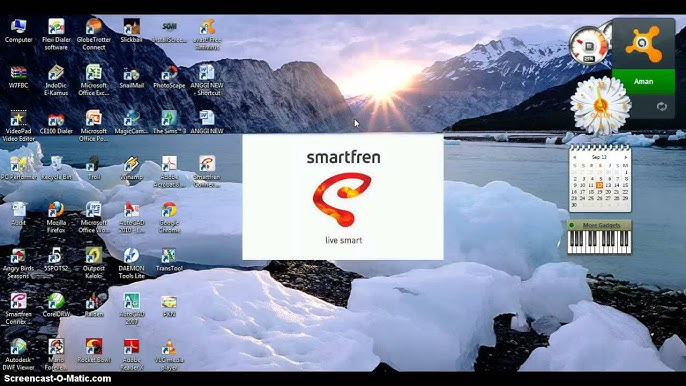Select highlighted date 12 in calendar
Viewport: 686px width, 386px height.
[599, 185]
